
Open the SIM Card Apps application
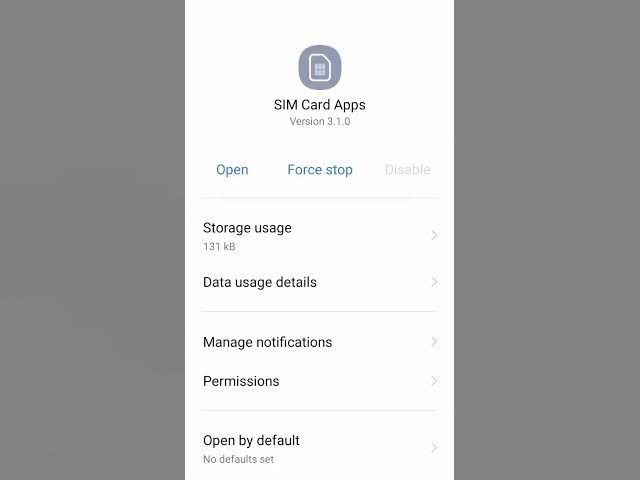pos(232,170)
